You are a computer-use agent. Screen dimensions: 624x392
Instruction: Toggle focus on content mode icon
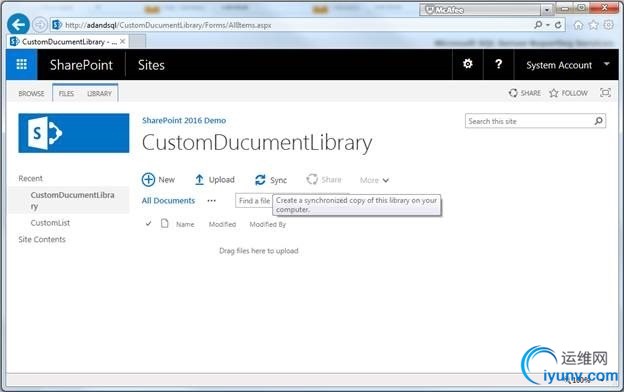click(605, 93)
